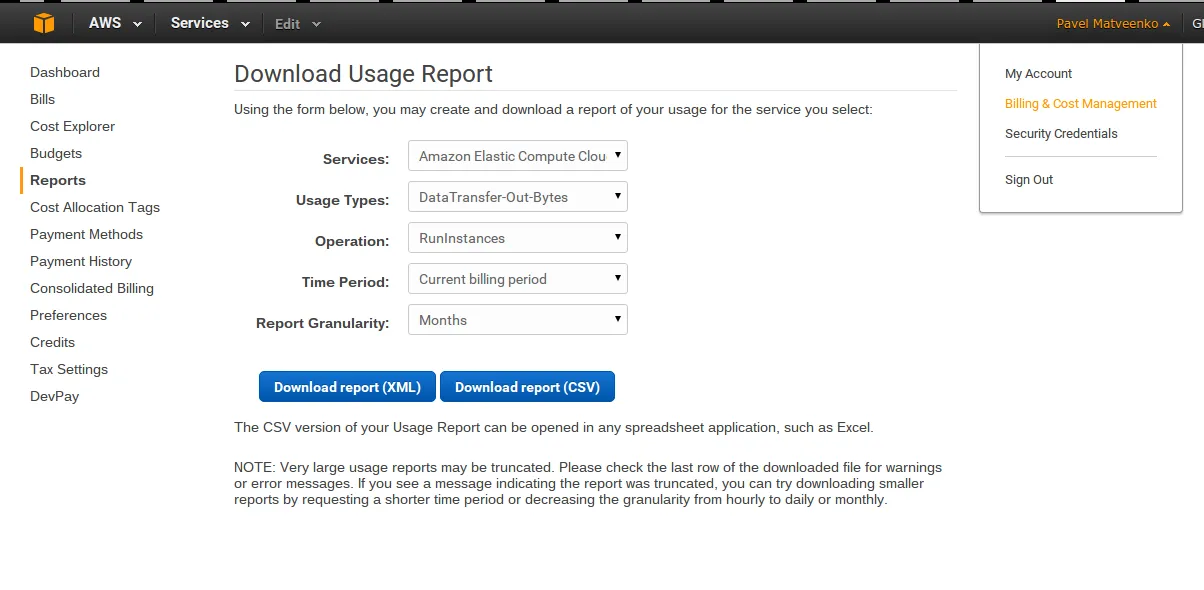Select Reports in sidebar
Screen dimensions: 1204x590
[58, 180]
